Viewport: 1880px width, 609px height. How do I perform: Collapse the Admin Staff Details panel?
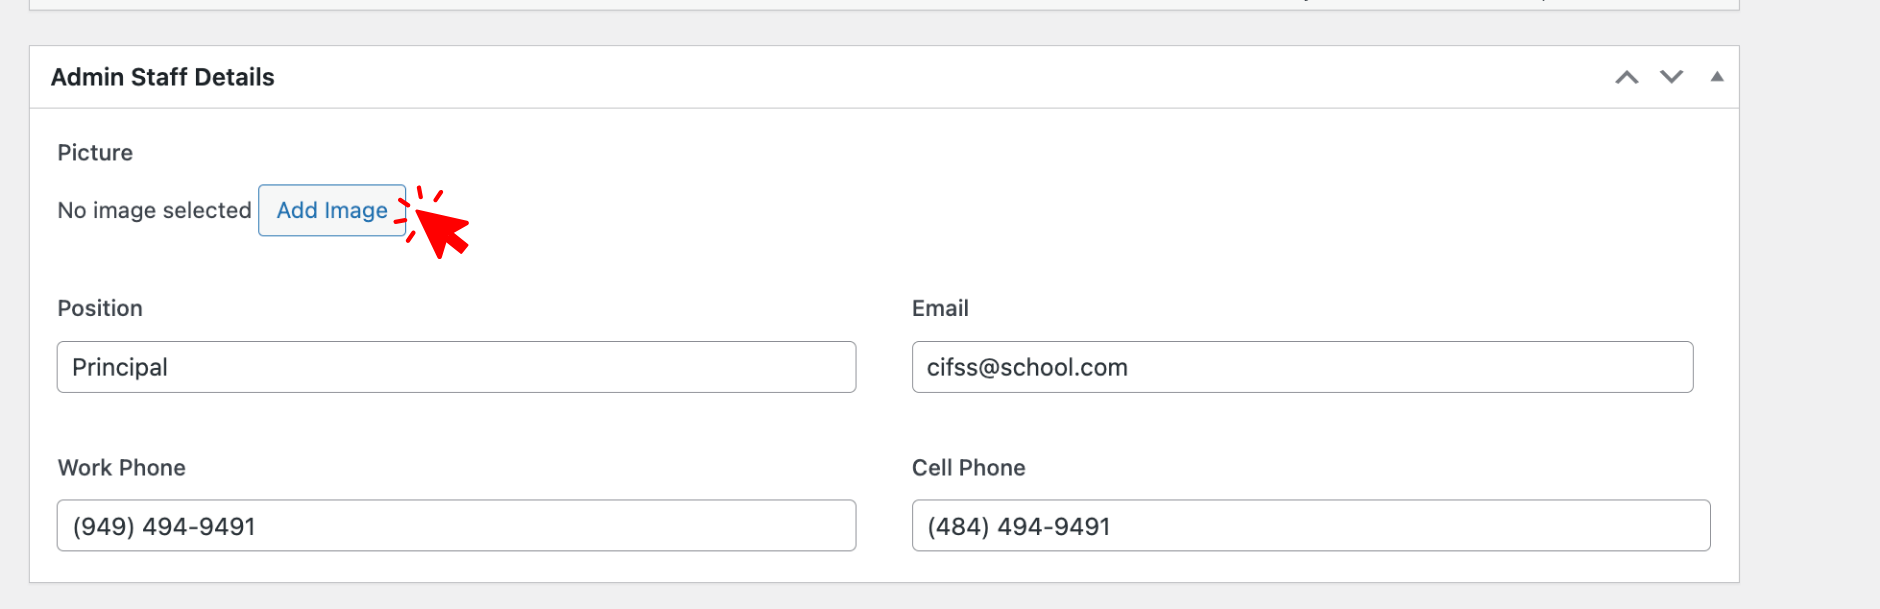click(1717, 77)
